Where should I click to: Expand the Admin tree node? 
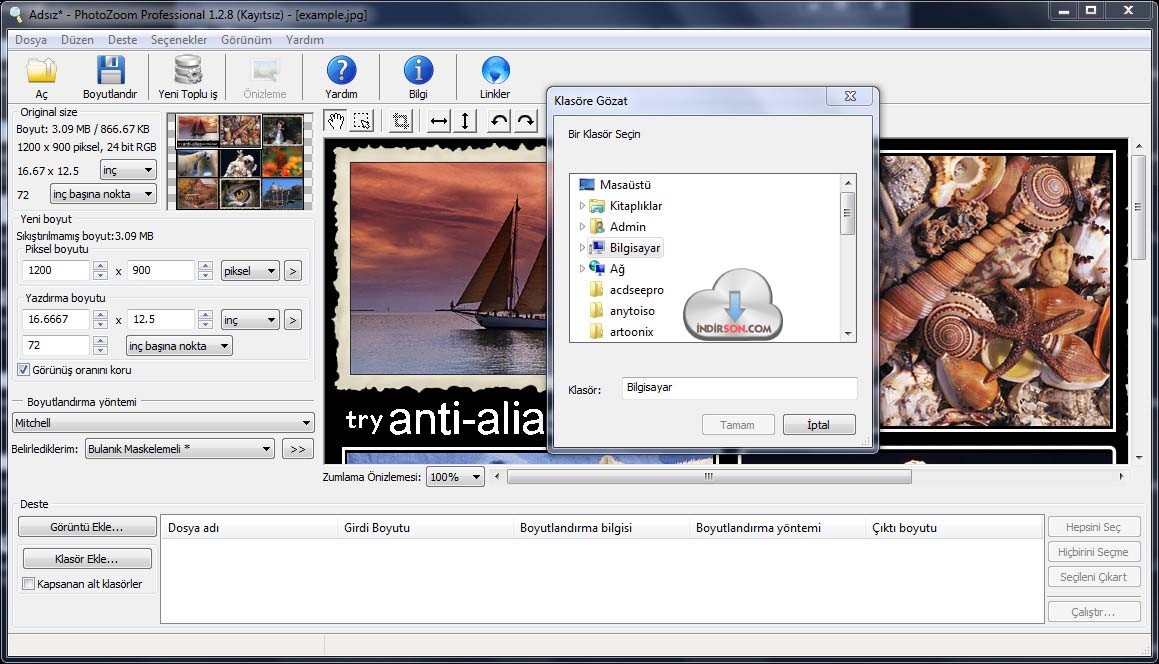click(x=582, y=227)
